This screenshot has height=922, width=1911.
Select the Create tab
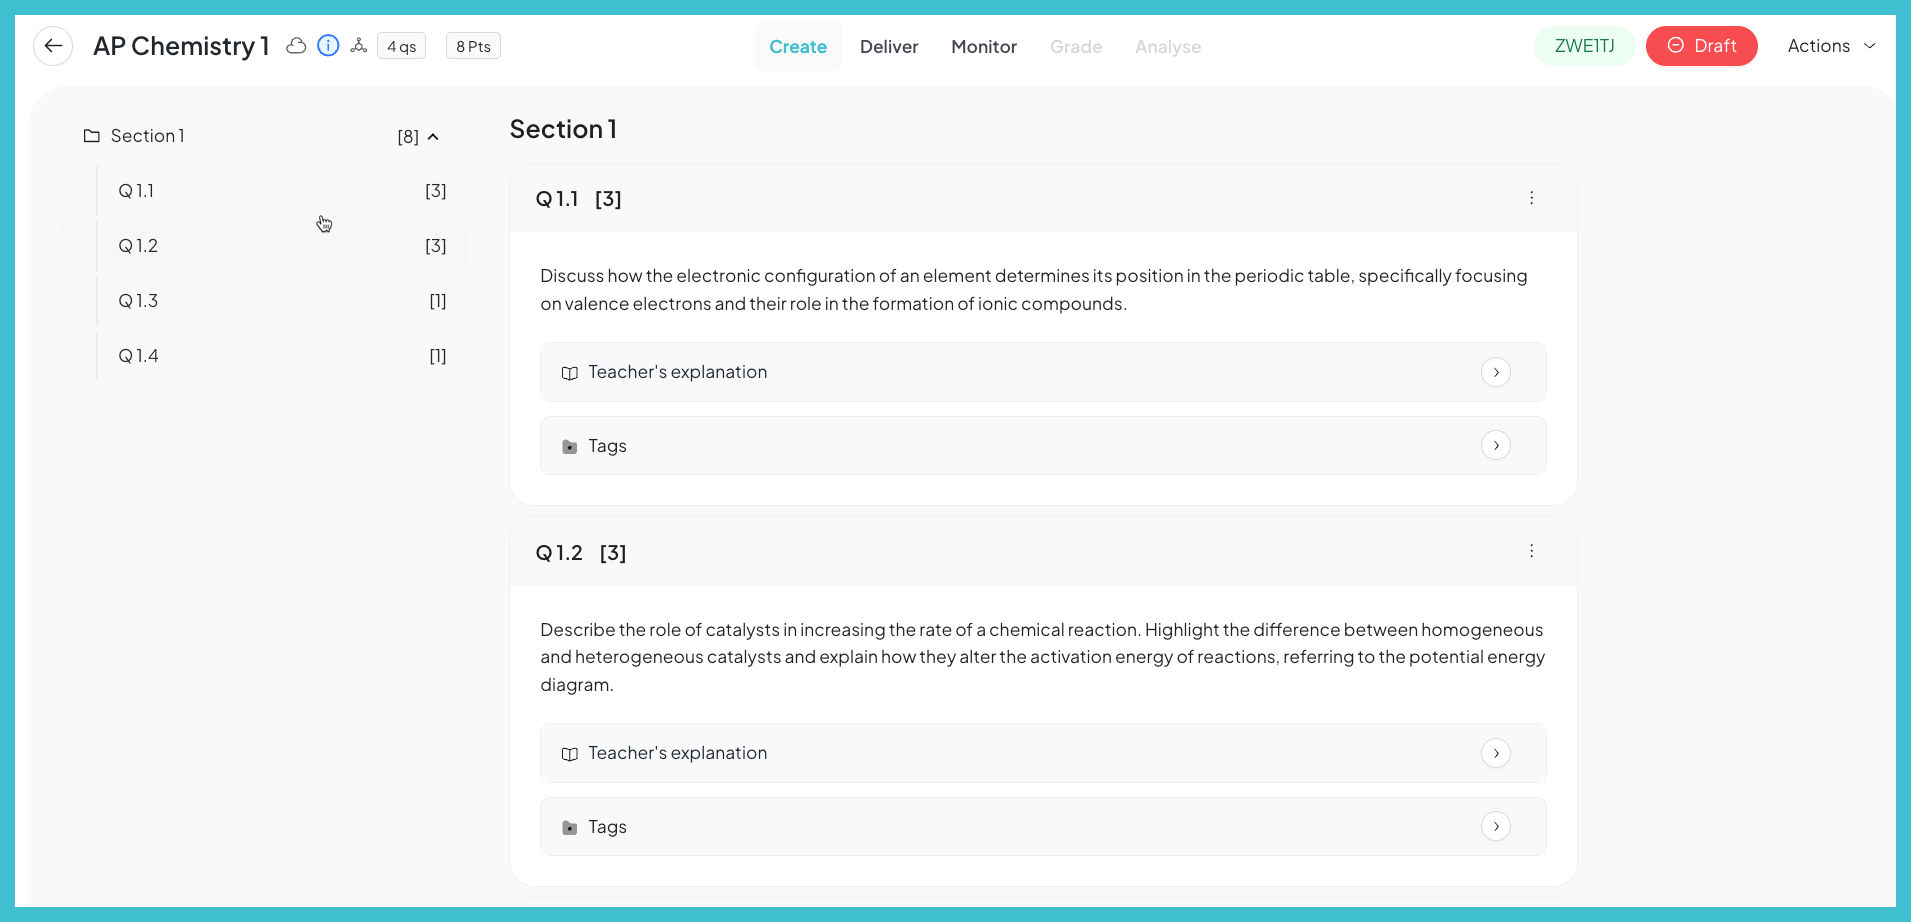pyautogui.click(x=798, y=47)
